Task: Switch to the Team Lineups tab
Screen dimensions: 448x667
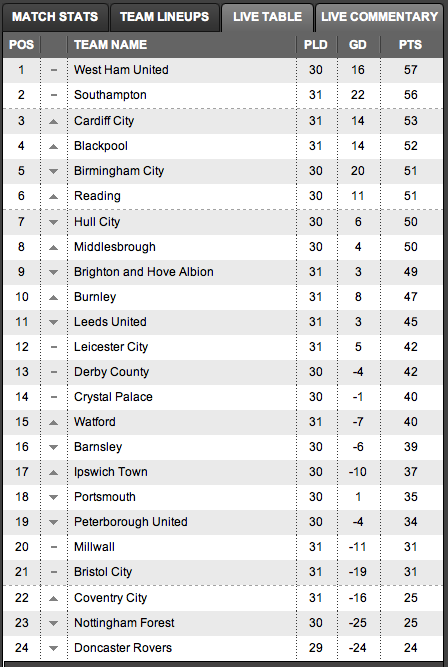Action: (x=165, y=17)
